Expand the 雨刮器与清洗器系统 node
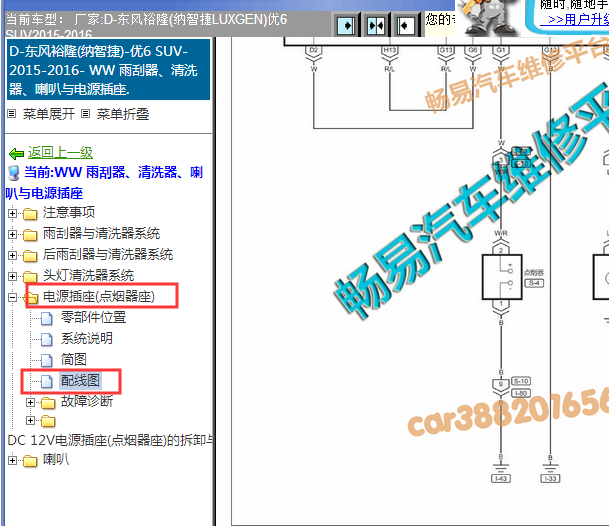This screenshot has height=526, width=609. [12, 234]
